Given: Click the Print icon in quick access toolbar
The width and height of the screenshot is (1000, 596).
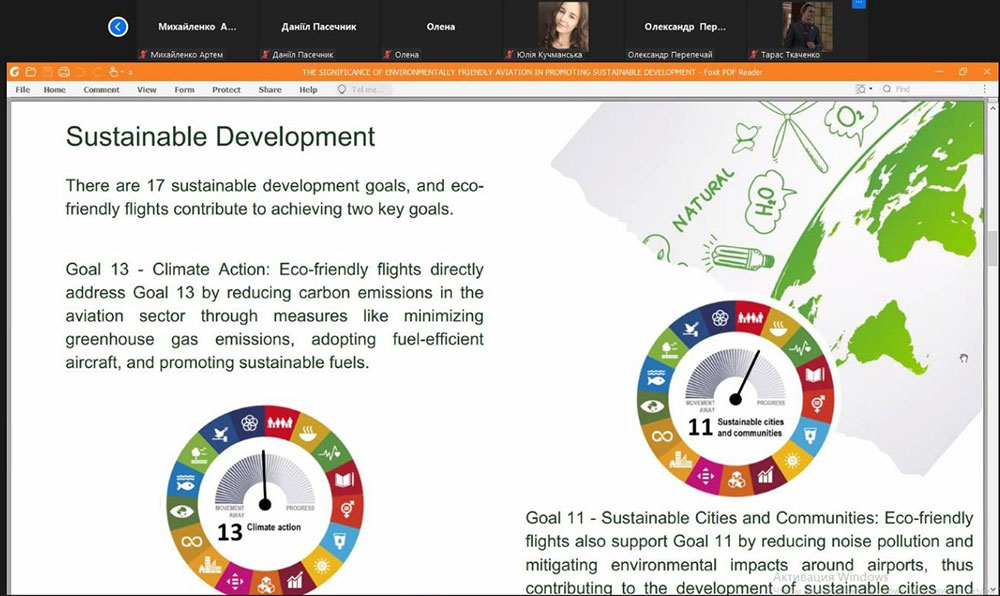Looking at the screenshot, I should coord(64,72).
